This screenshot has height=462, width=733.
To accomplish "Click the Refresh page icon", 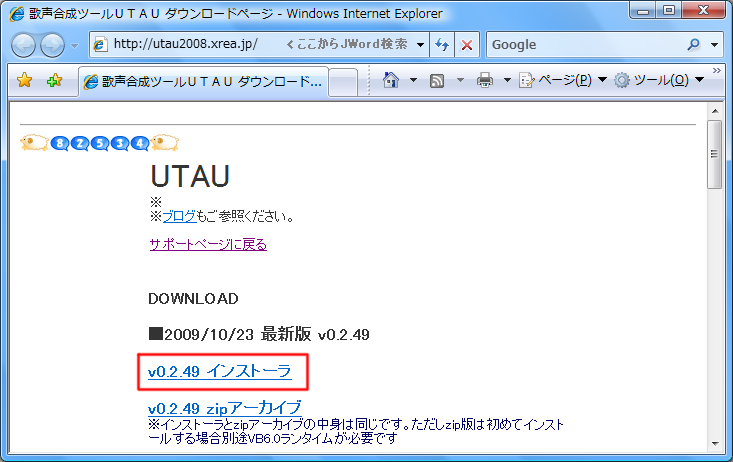I will pos(441,45).
